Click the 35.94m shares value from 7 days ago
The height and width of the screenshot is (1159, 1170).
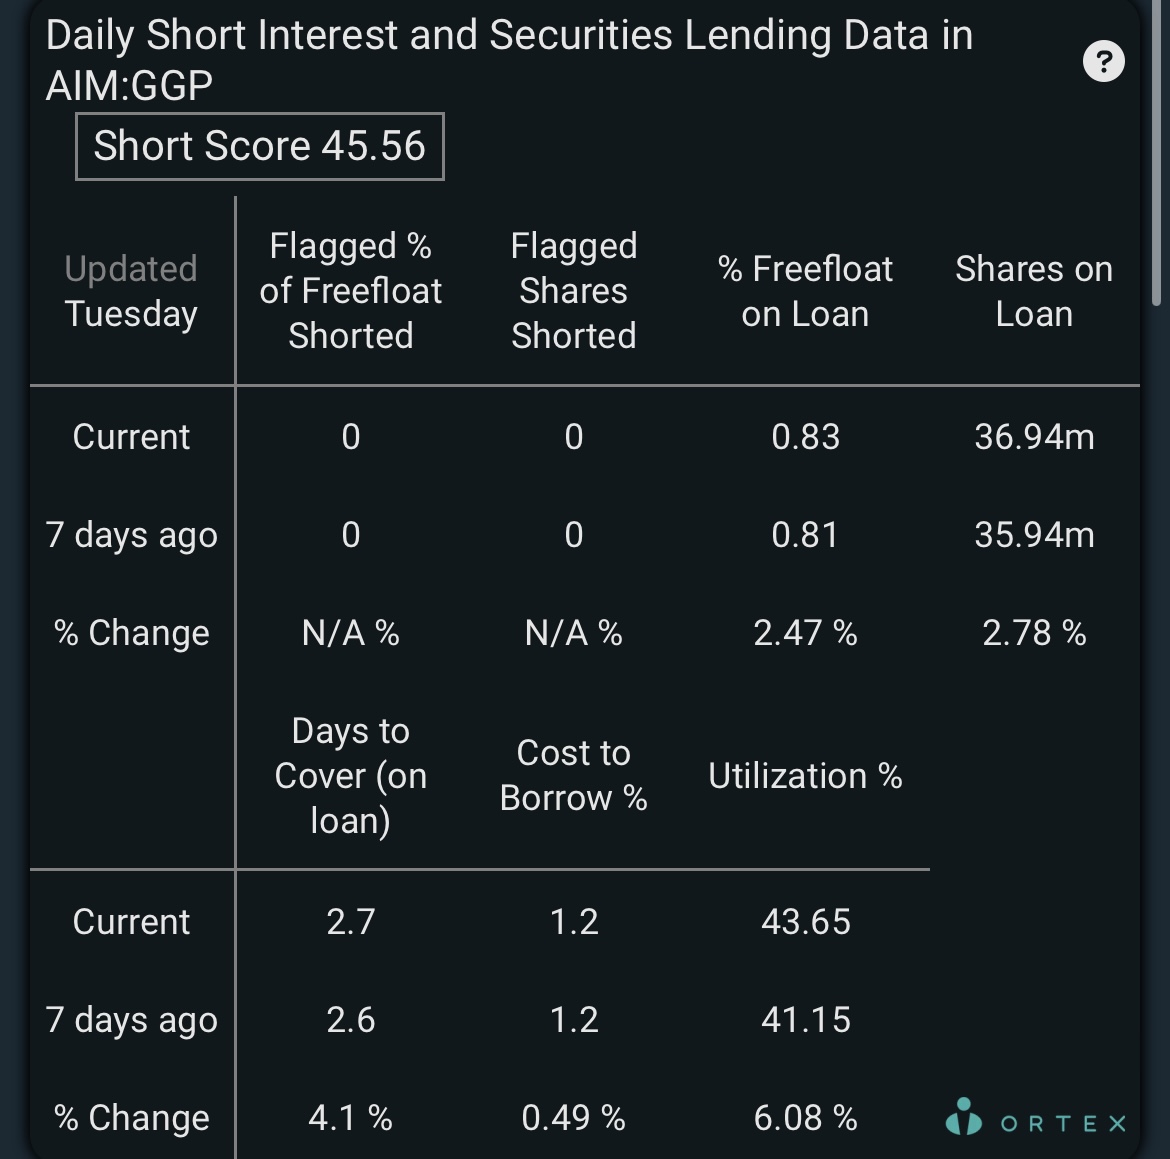[1034, 535]
